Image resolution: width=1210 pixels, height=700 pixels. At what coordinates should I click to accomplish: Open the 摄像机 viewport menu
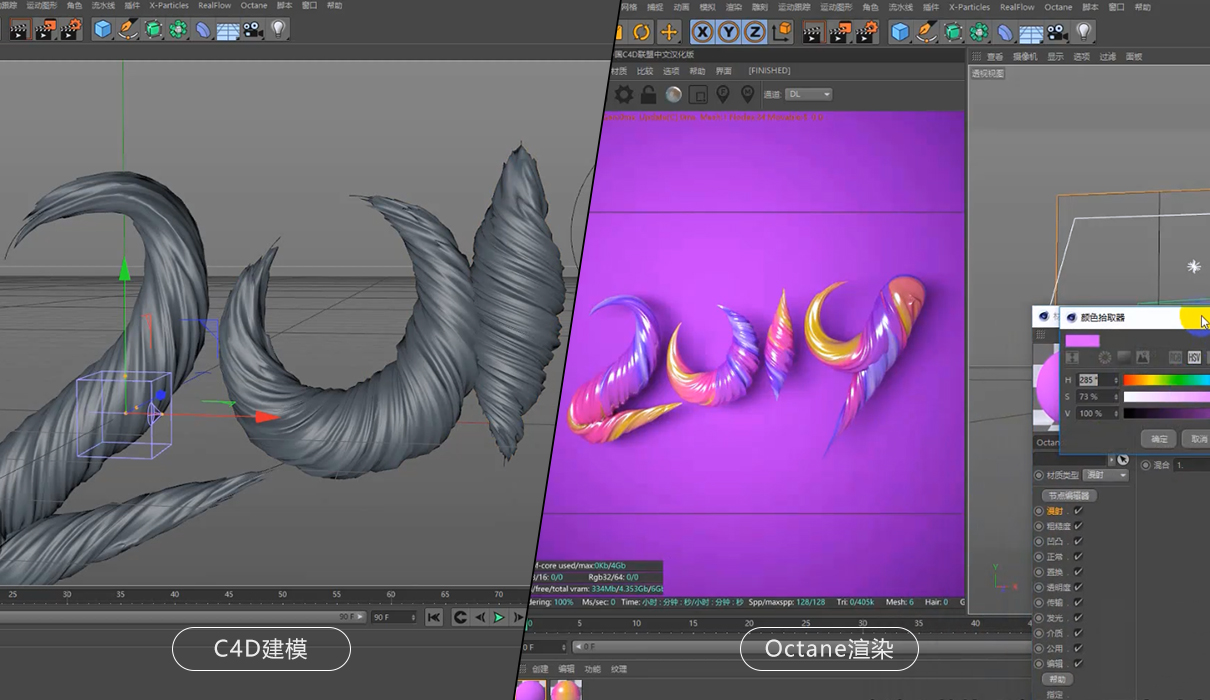click(1025, 57)
